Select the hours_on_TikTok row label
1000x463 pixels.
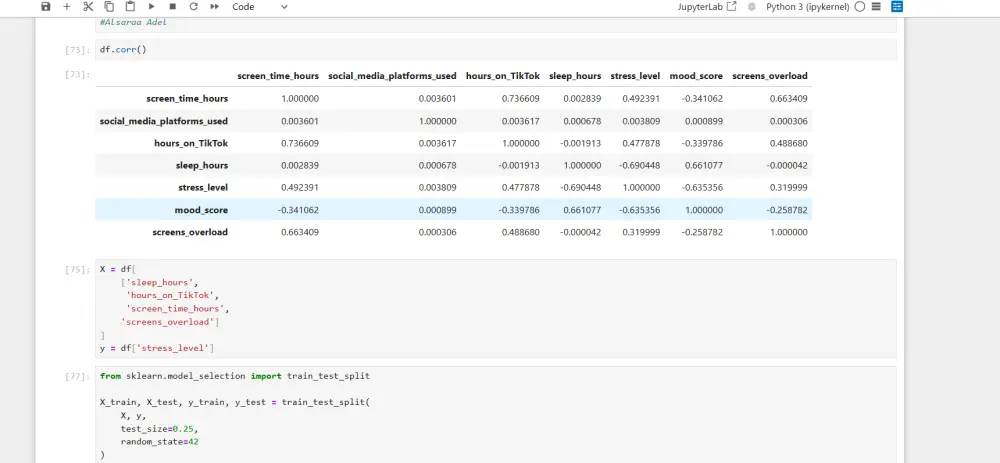pos(191,143)
